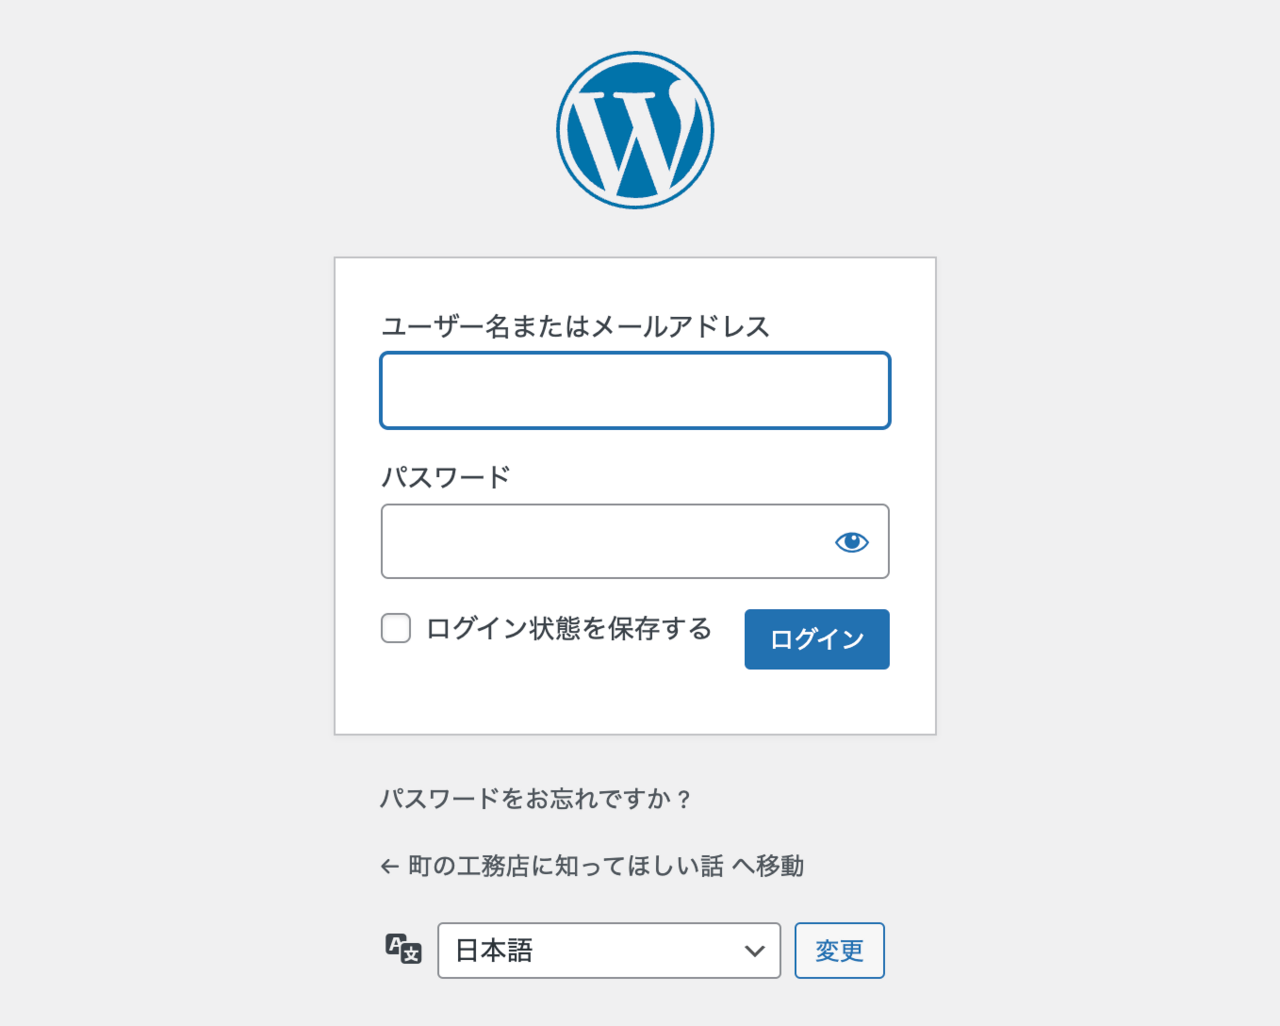Screen dimensions: 1280x1026
Task: Click the left arrow before 町の工務店
Action: coord(390,867)
